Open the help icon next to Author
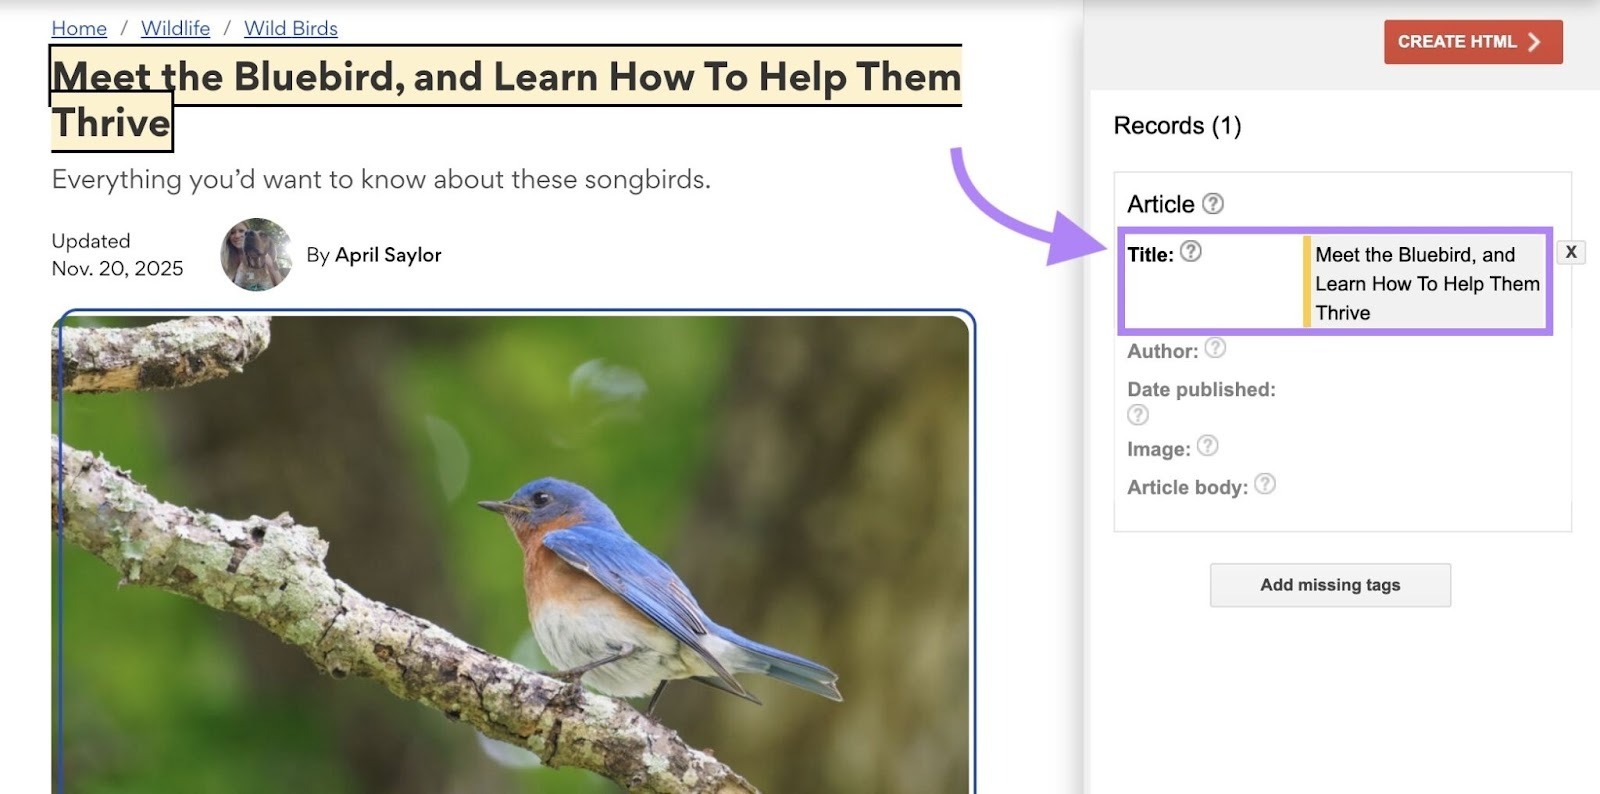Image resolution: width=1600 pixels, height=794 pixels. [1215, 348]
